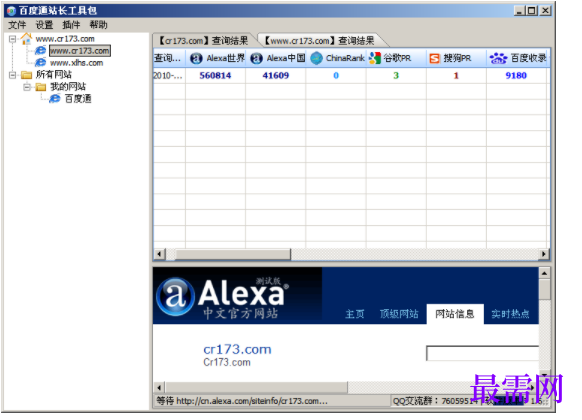This screenshot has width=582, height=420.
Task: Click the Sogou icon in 搜狗PR header
Action: [x=434, y=58]
